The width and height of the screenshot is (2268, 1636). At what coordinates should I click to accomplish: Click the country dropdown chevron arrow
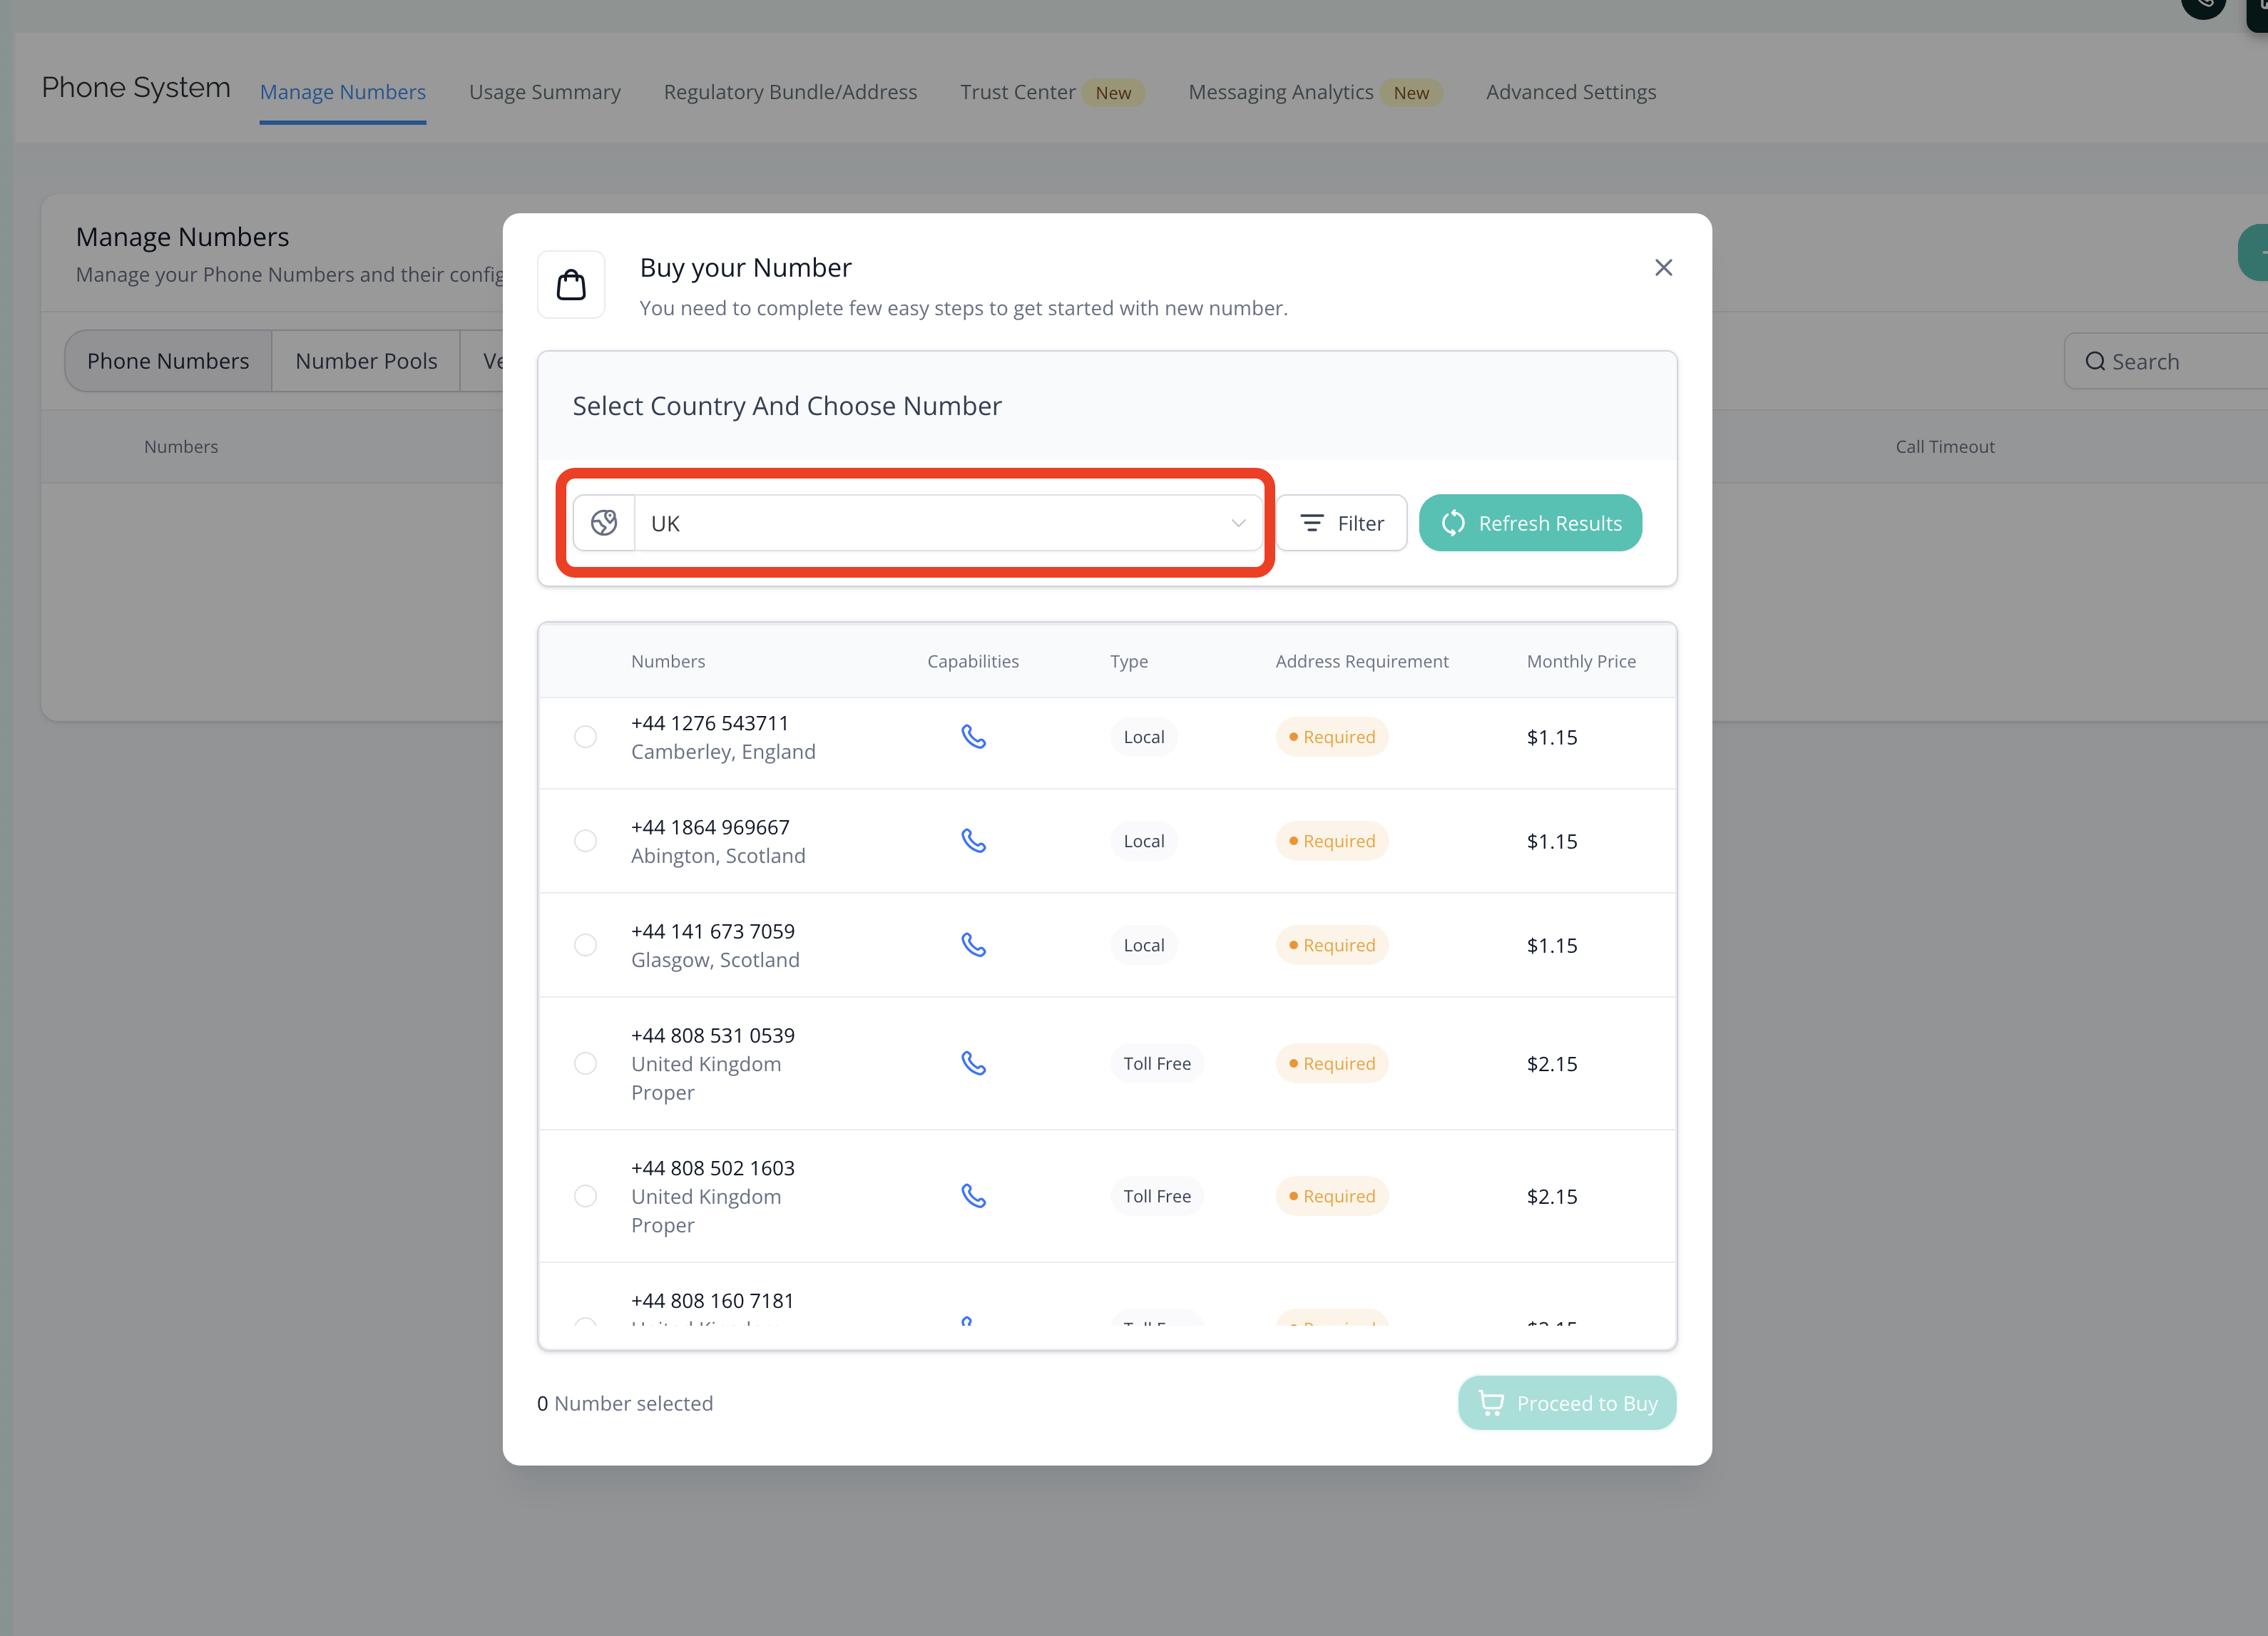[x=1238, y=523]
